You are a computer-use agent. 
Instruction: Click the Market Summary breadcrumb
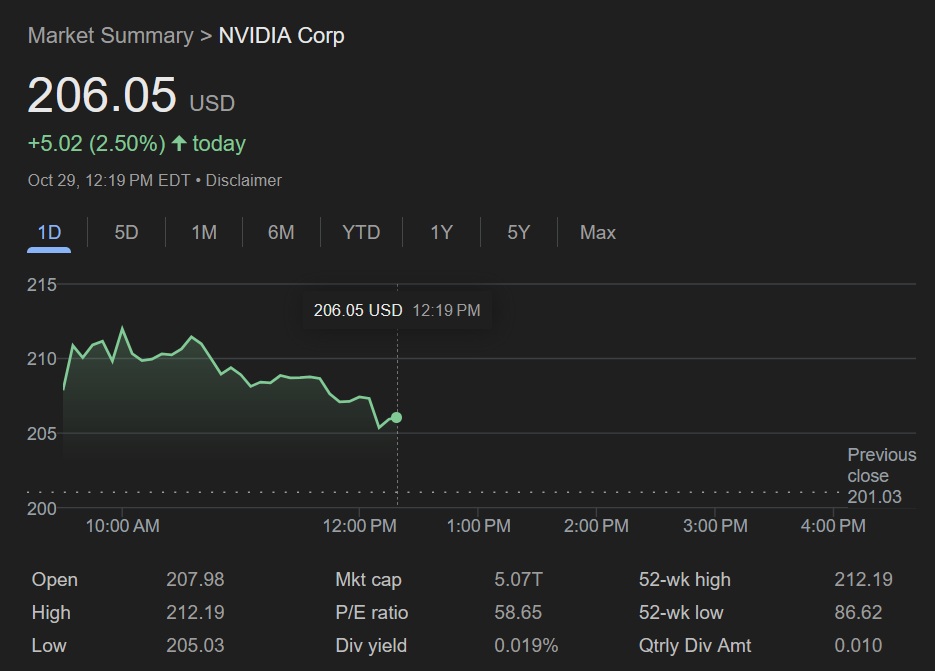tap(110, 36)
